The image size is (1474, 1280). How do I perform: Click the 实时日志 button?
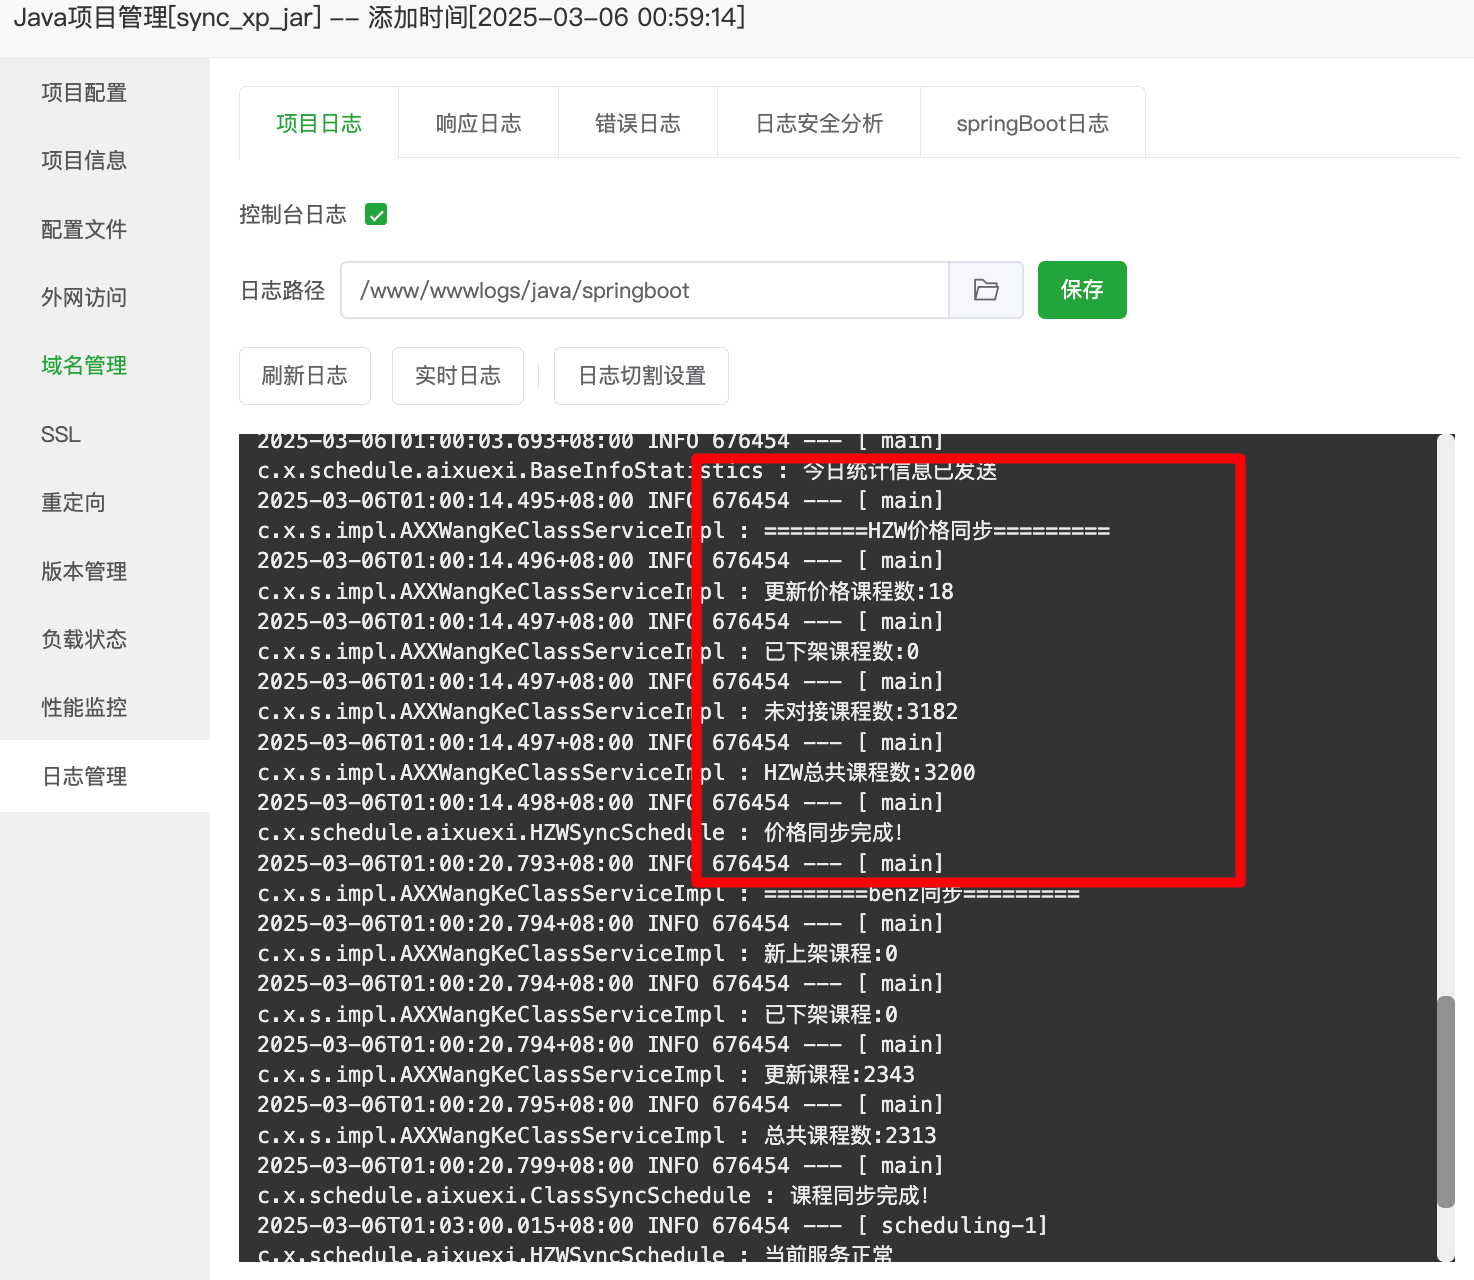pos(458,376)
